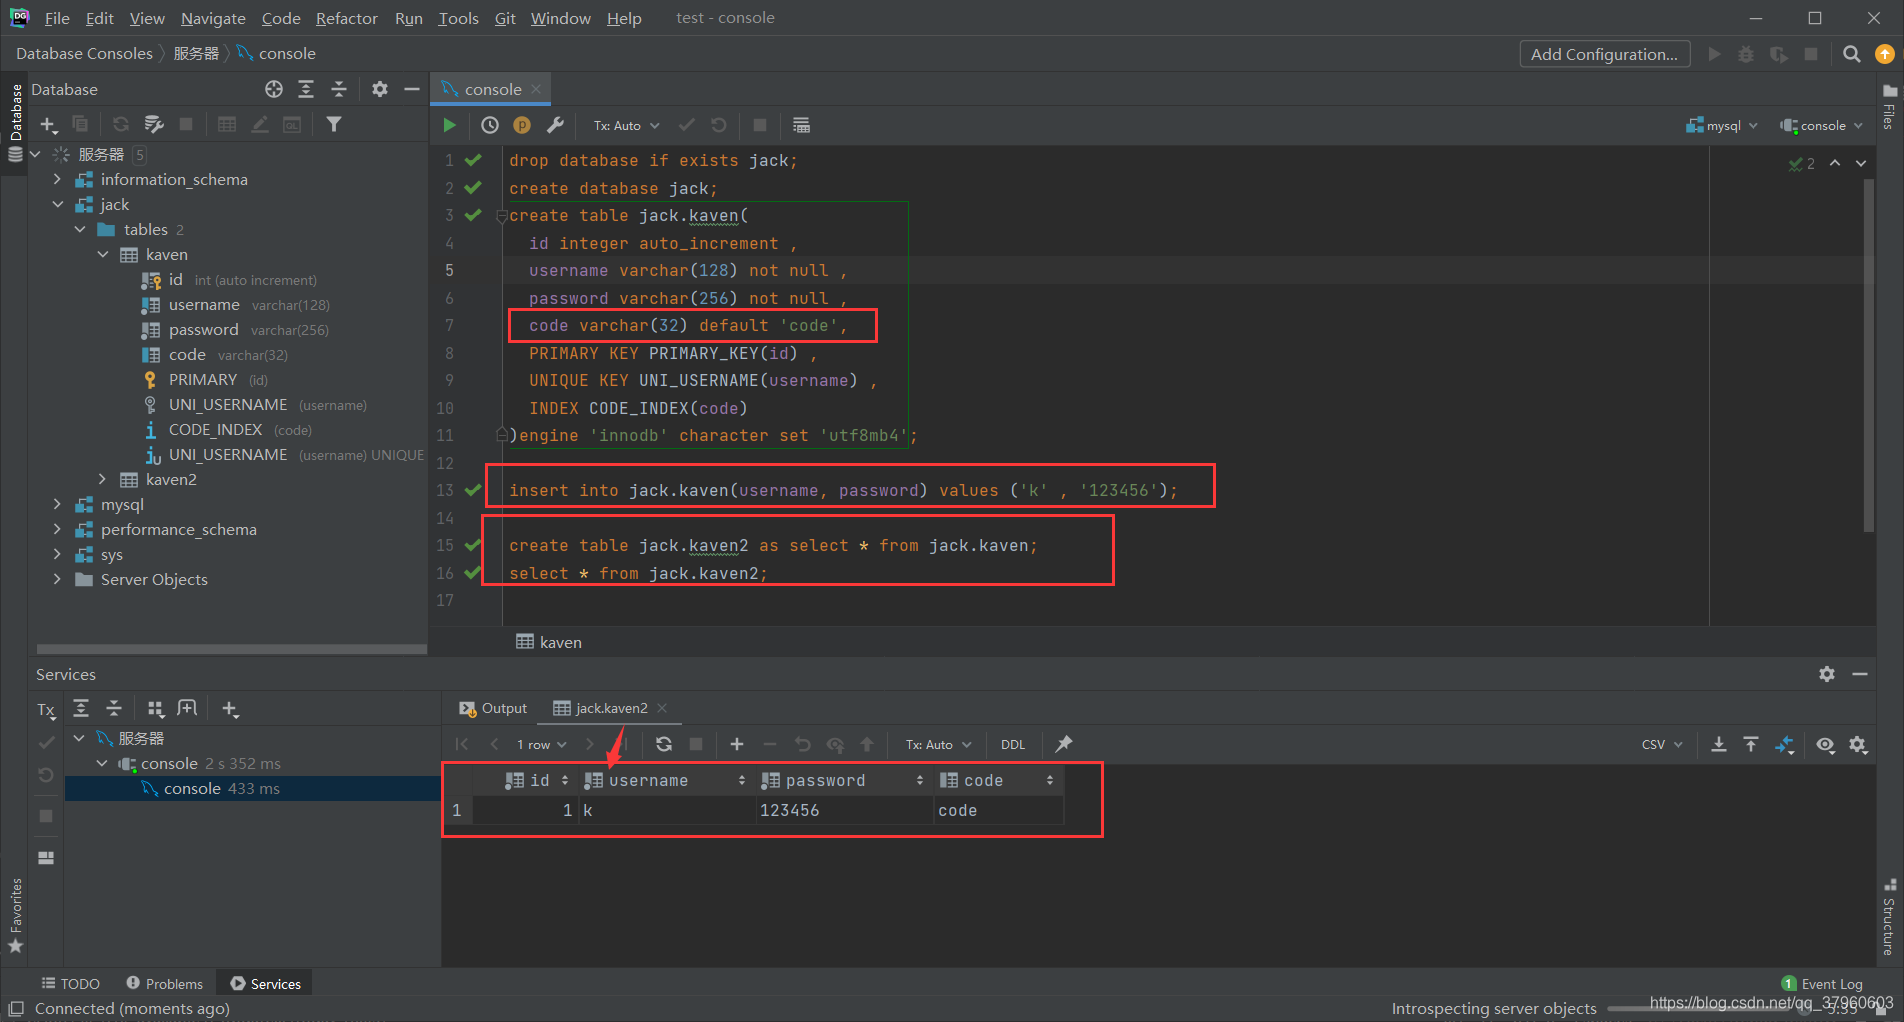The height and width of the screenshot is (1022, 1904).
Task: Expand the performance_schema node
Action: pyautogui.click(x=58, y=529)
